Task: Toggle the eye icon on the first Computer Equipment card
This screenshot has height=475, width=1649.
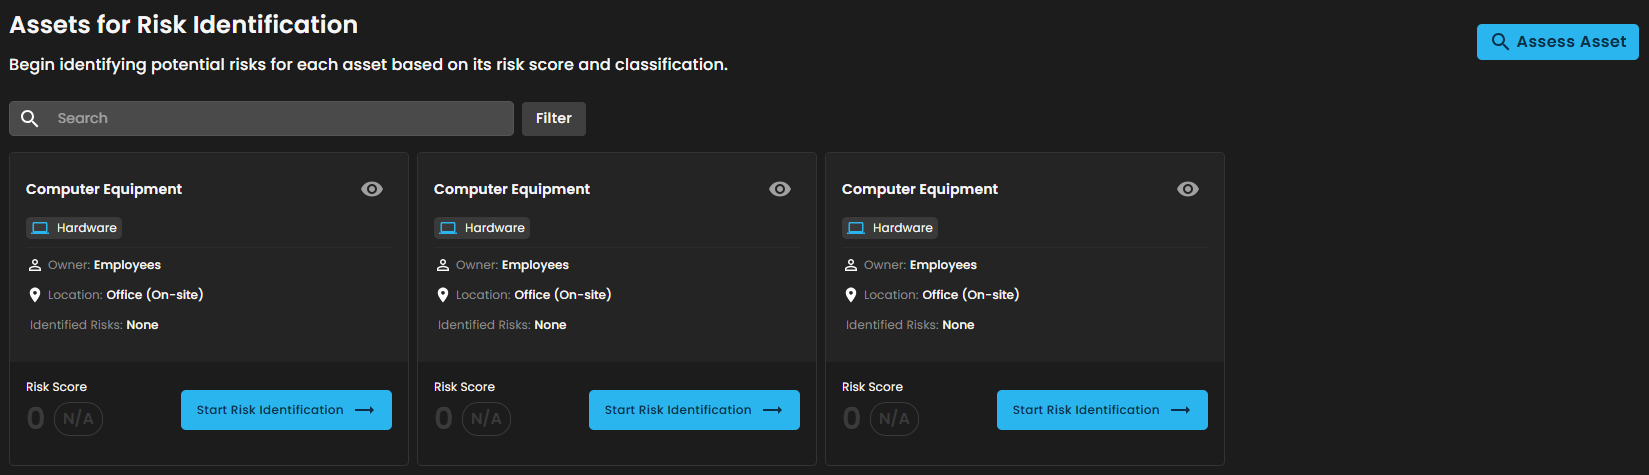Action: pyautogui.click(x=372, y=189)
